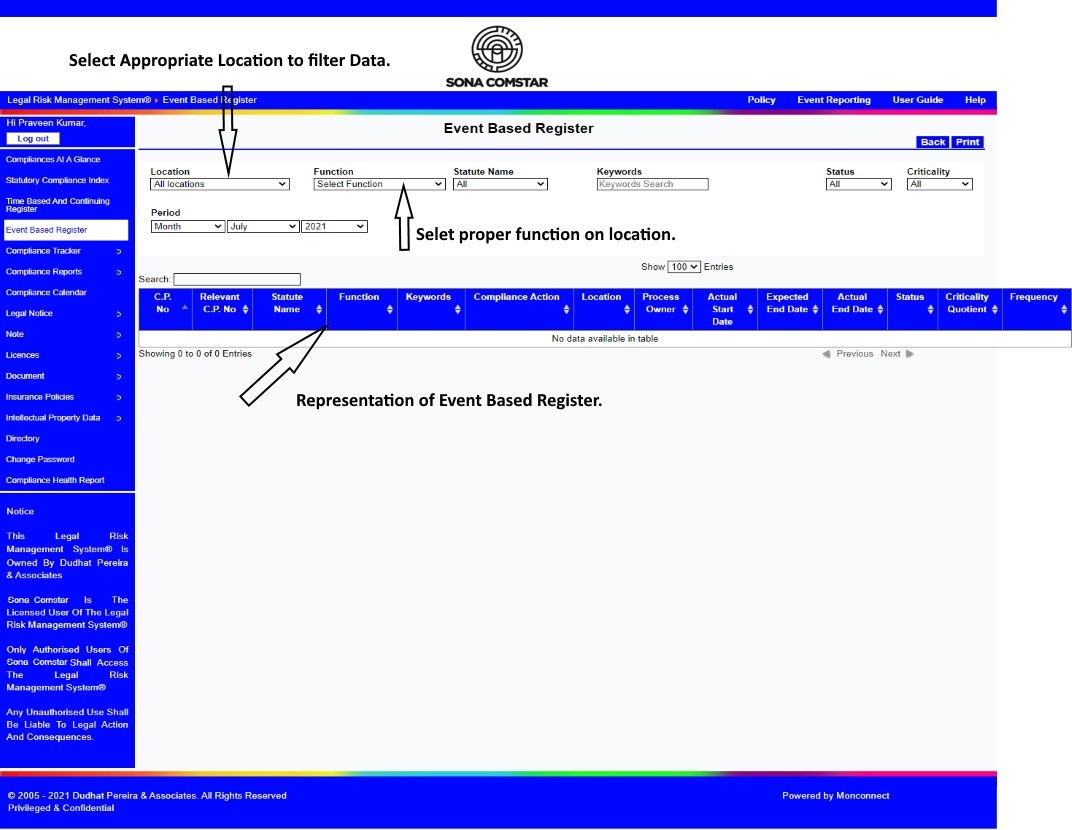
Task: Open the Statute Name dropdown
Action: [500, 184]
